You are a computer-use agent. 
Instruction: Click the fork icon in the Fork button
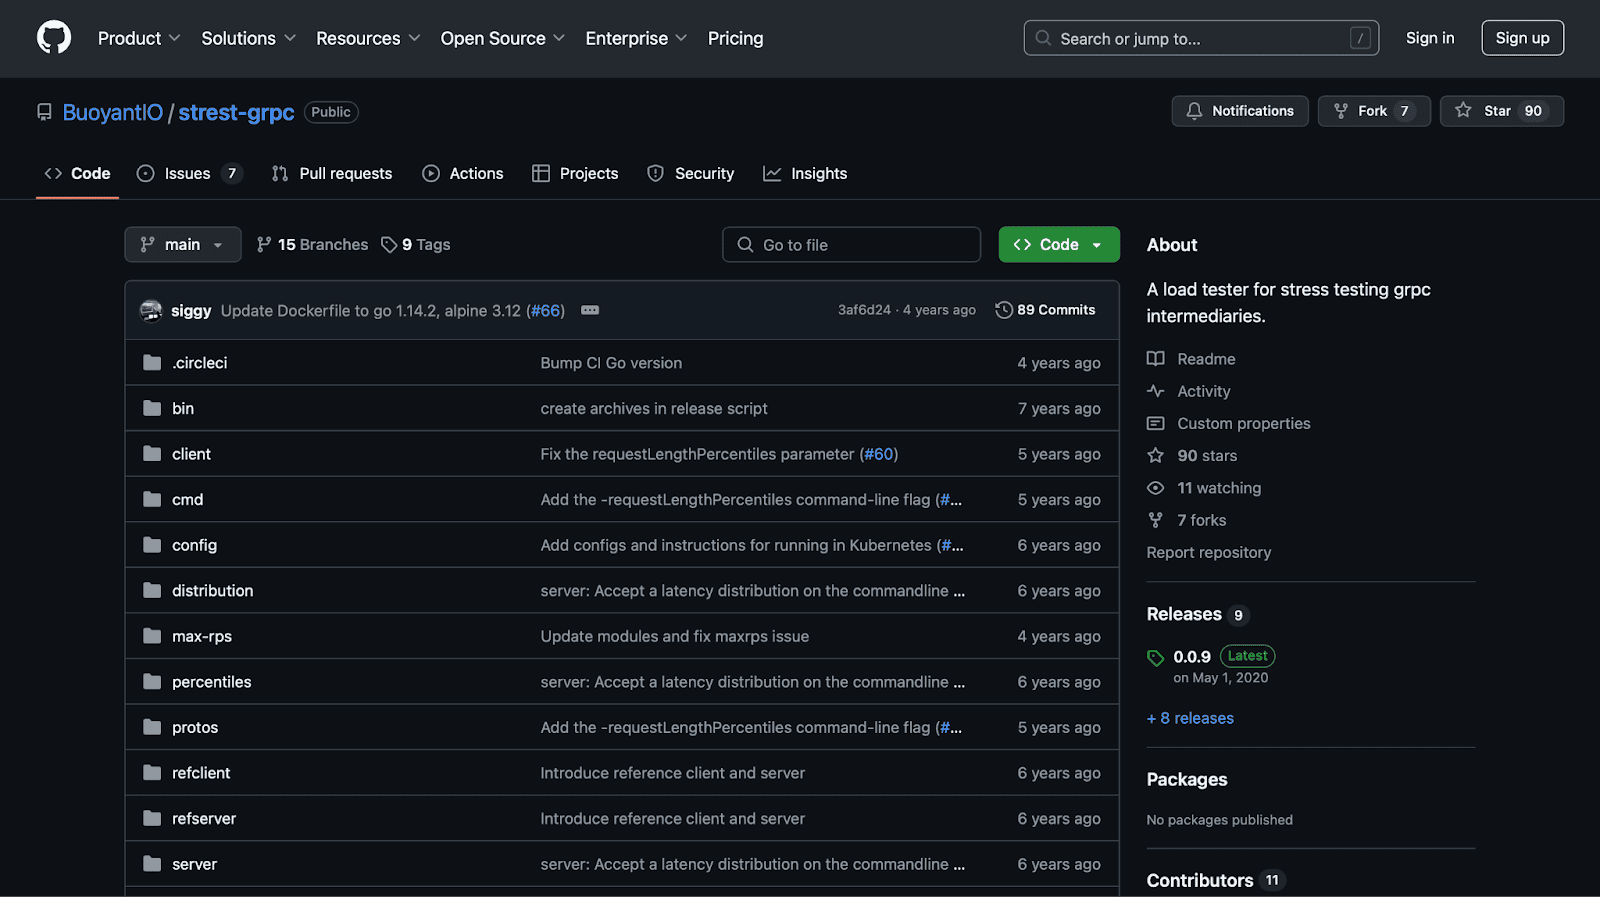(1341, 111)
